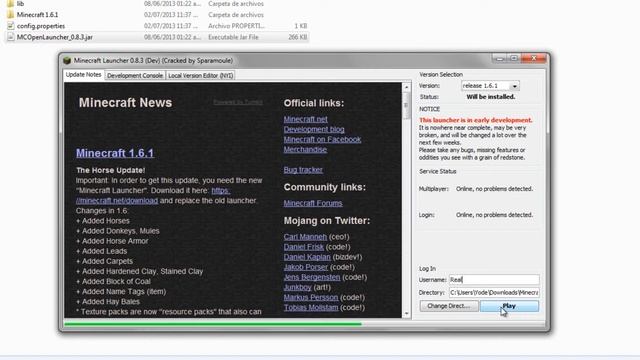Click the news scrollbar up arrow
Viewport: 640px width, 360px height.
407,87
